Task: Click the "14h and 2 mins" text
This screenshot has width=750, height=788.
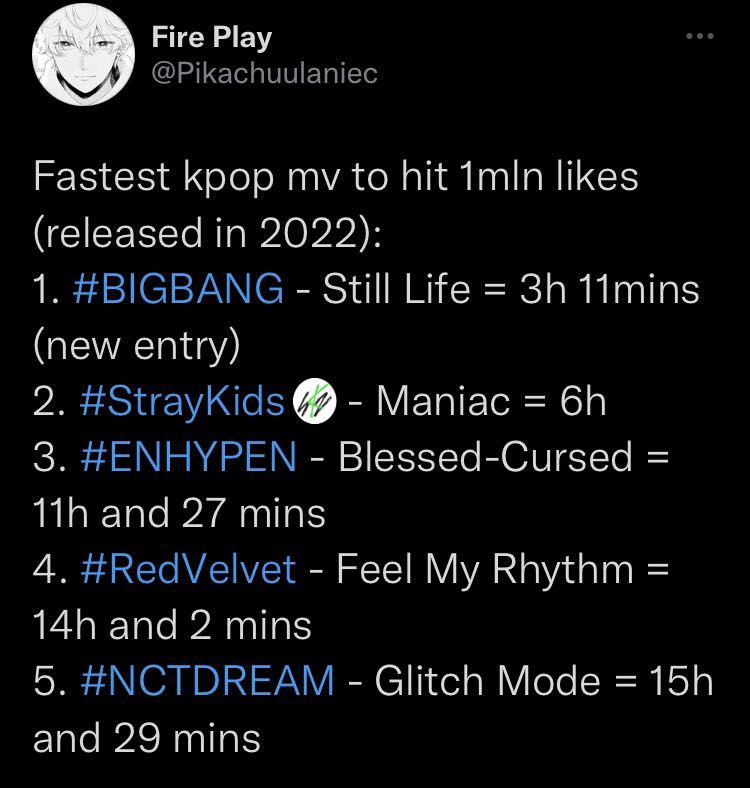Action: [172, 626]
